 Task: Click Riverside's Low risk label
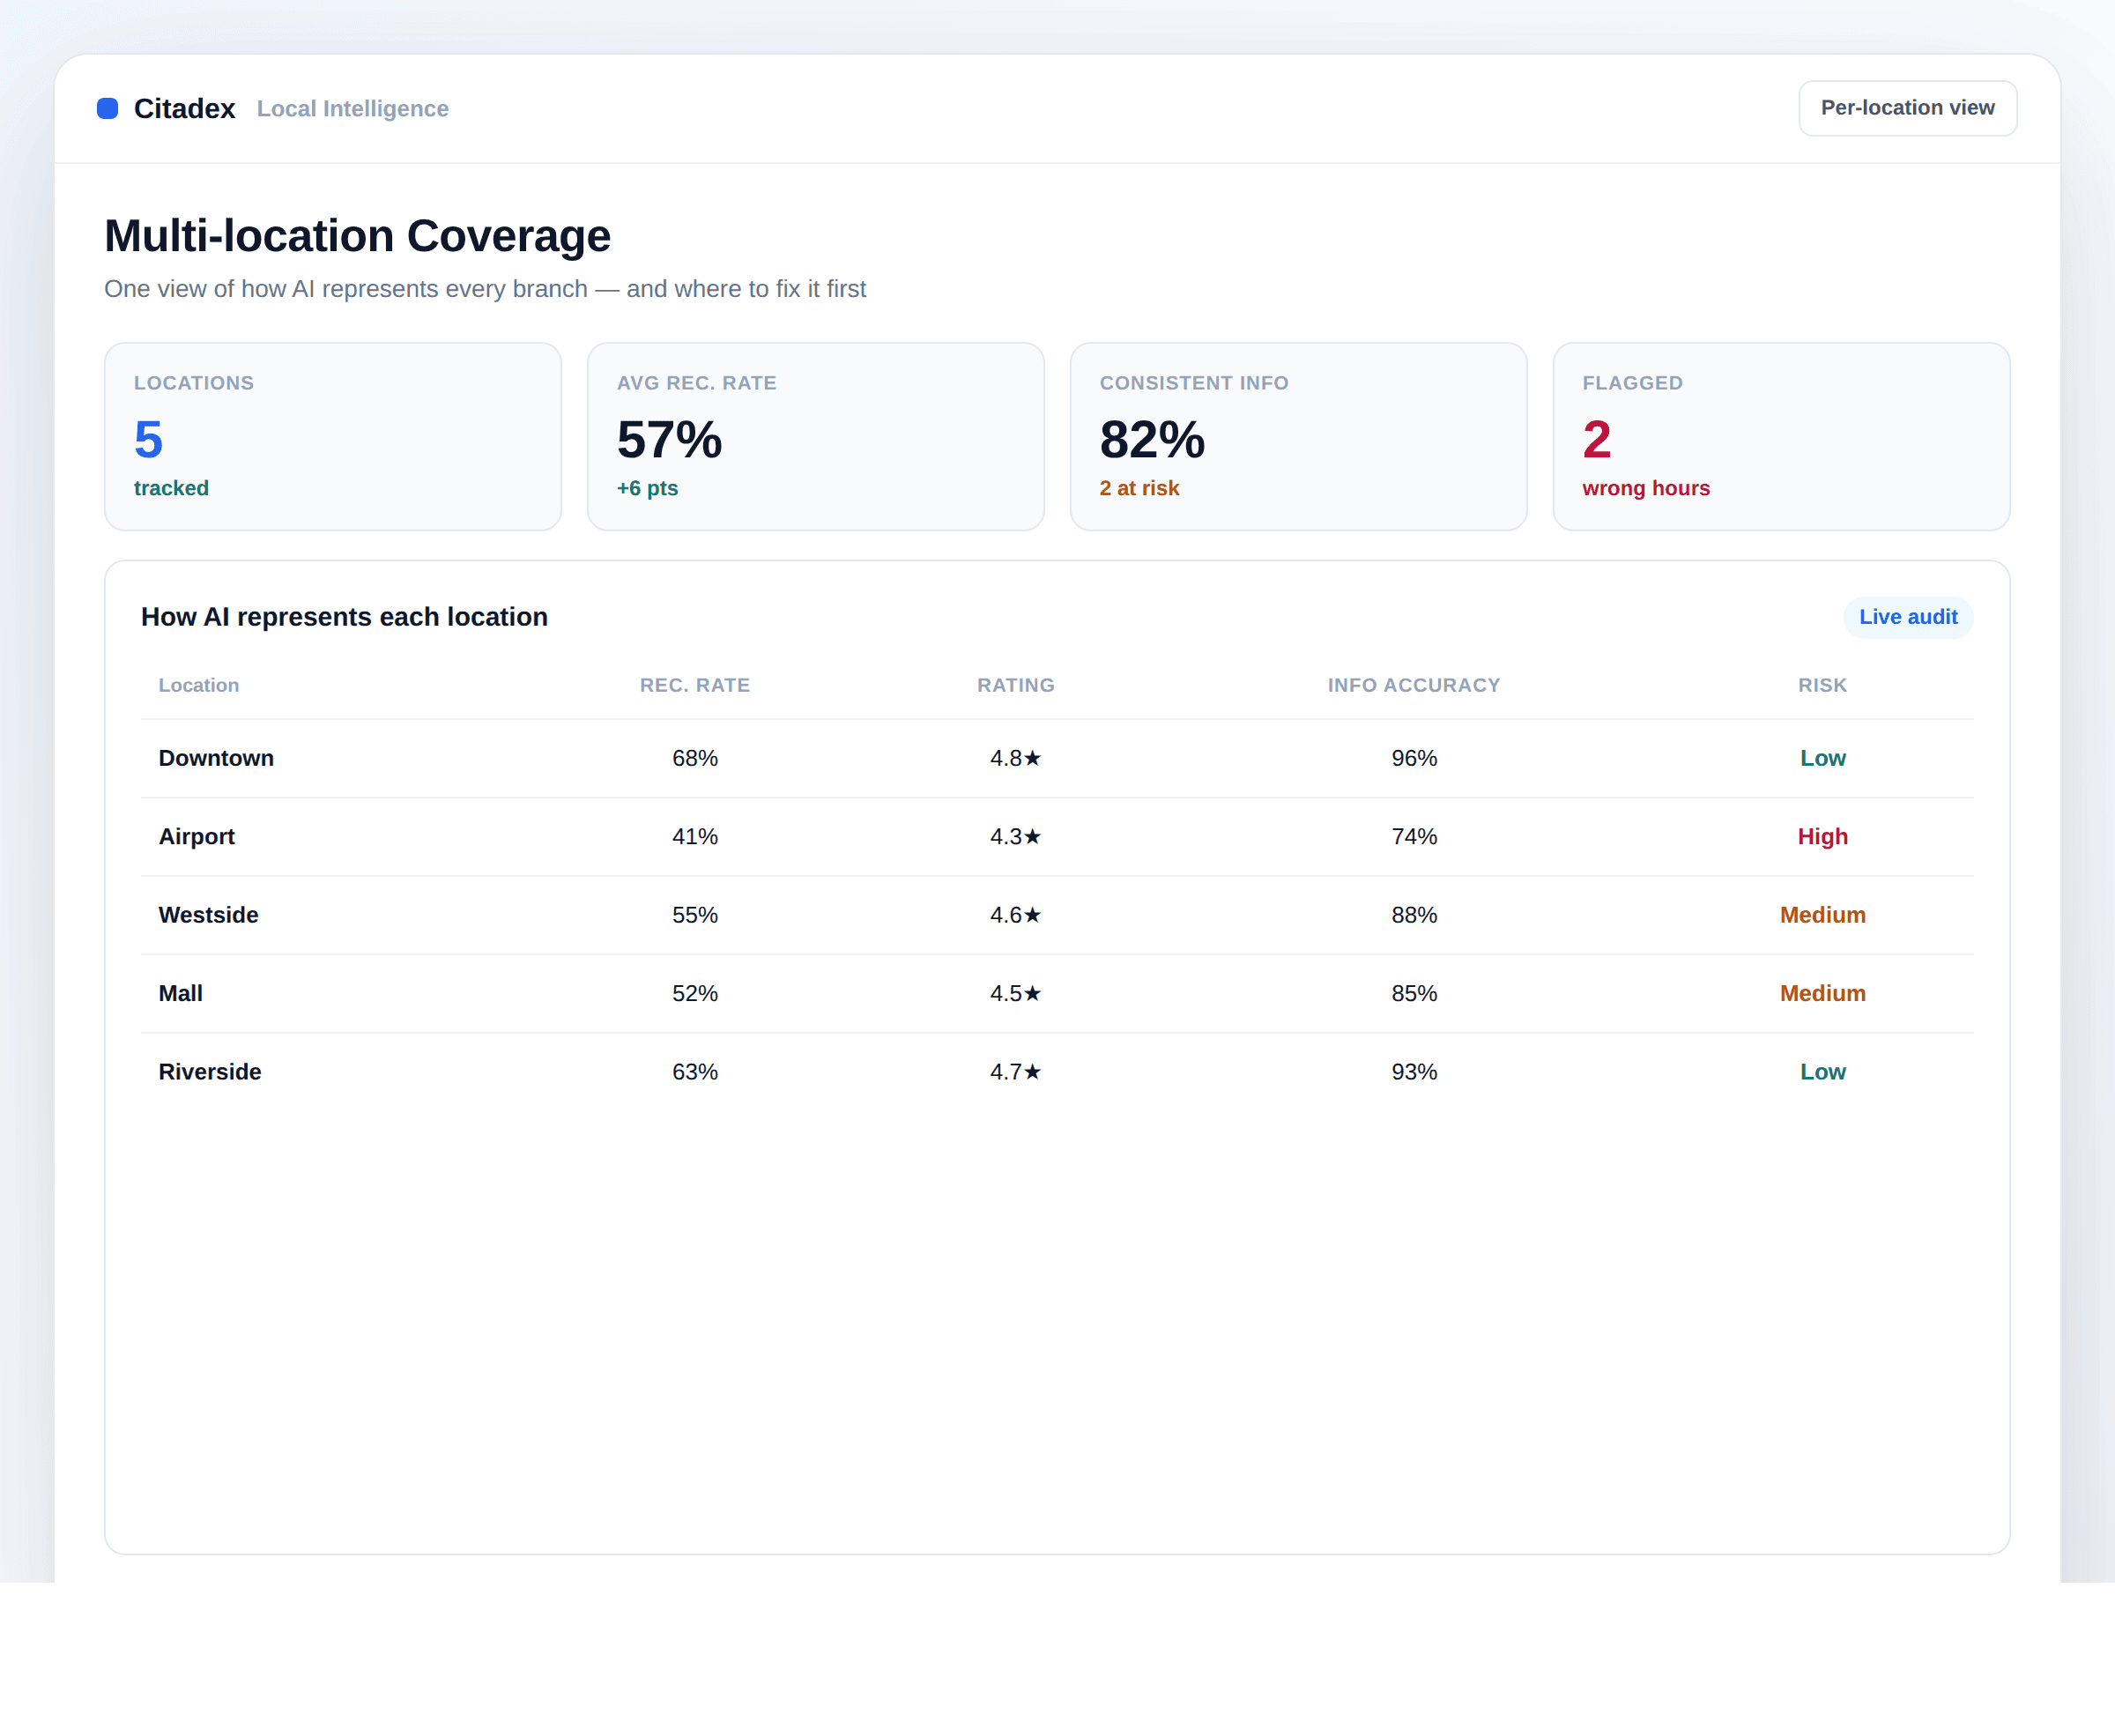click(x=1822, y=1072)
